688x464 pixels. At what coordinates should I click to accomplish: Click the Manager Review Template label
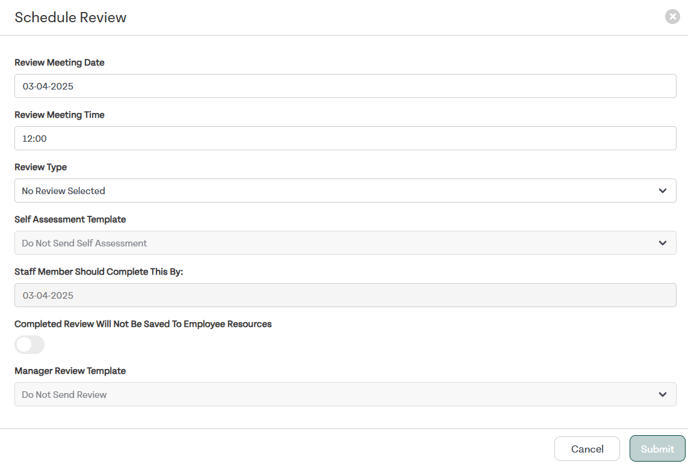(70, 370)
